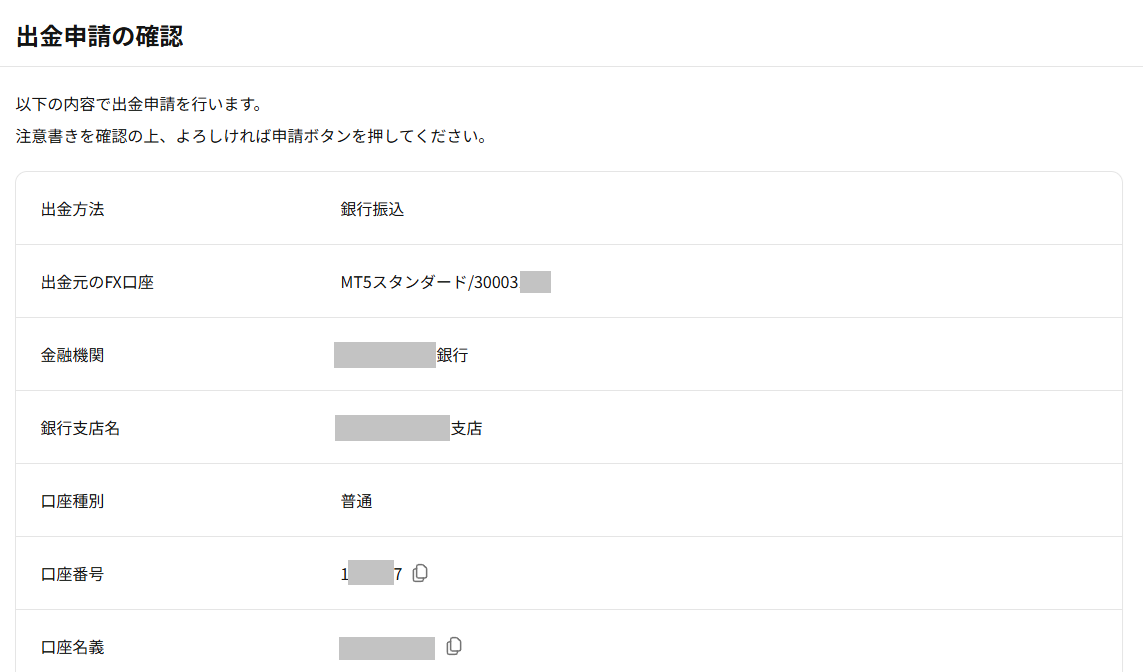Click the 出金元のFX口座 label
1143x672 pixels.
tap(97, 282)
